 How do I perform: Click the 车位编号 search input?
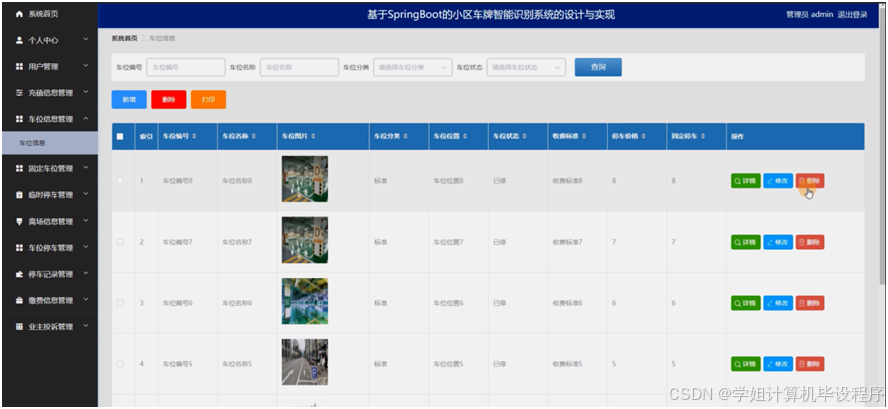[x=186, y=67]
